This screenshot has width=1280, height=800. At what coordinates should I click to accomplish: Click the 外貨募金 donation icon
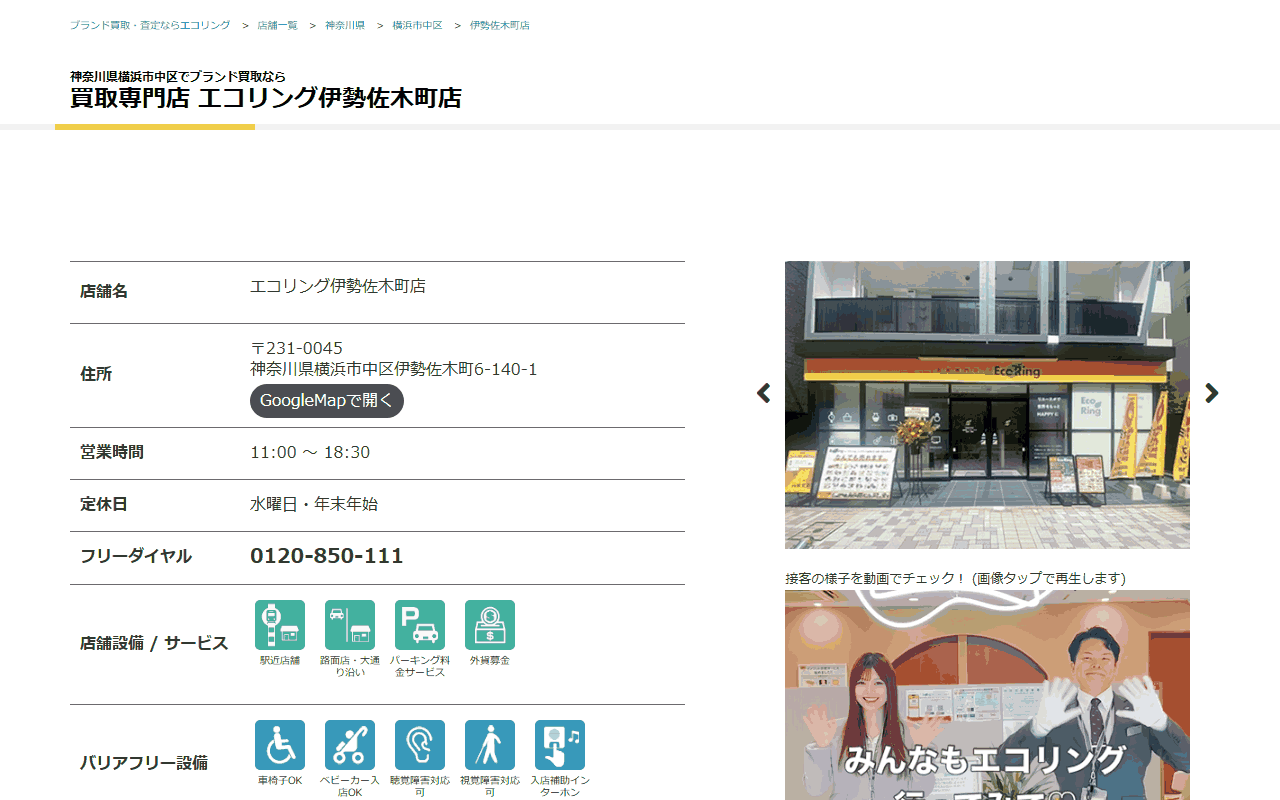tap(490, 625)
